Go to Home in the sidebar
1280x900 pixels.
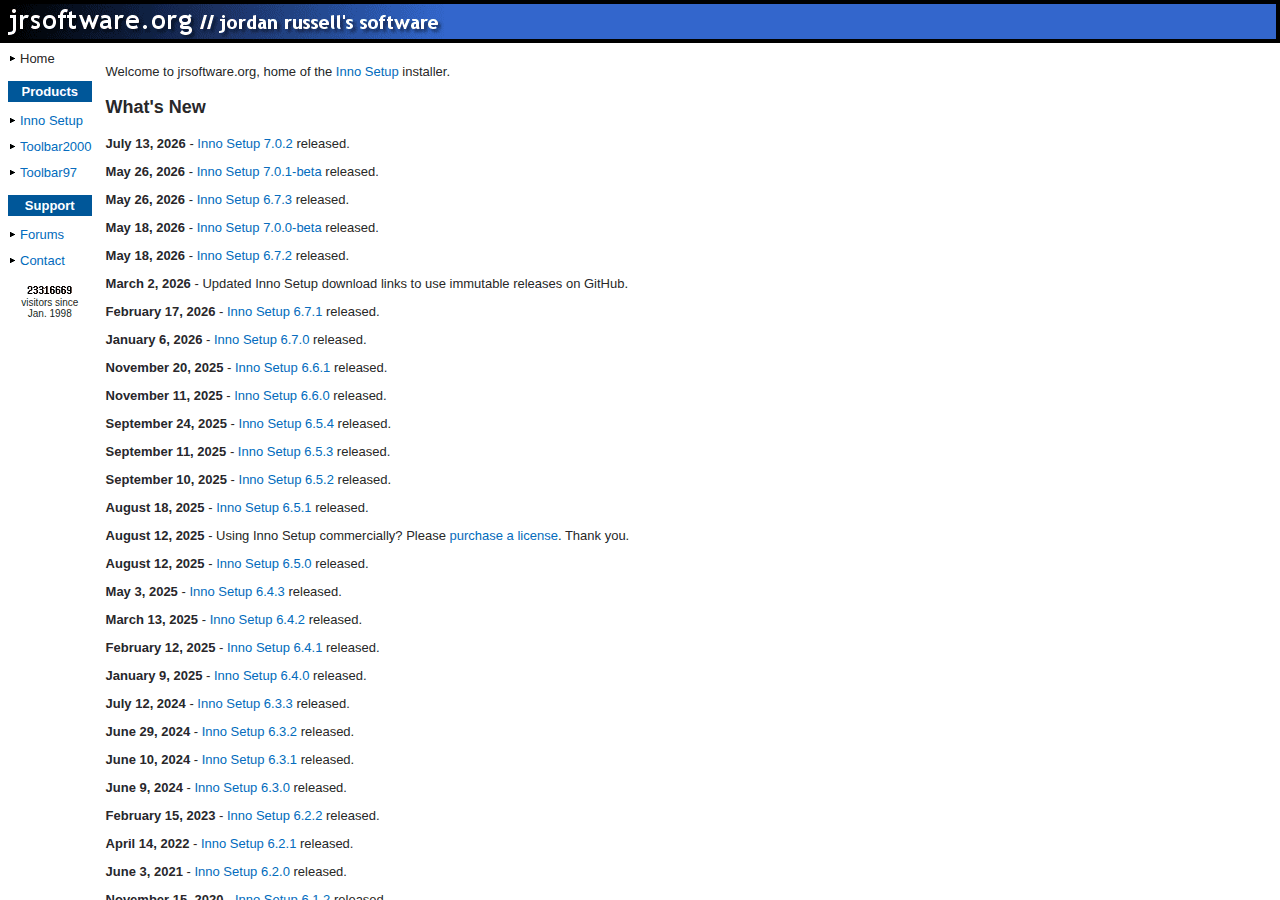tap(37, 59)
